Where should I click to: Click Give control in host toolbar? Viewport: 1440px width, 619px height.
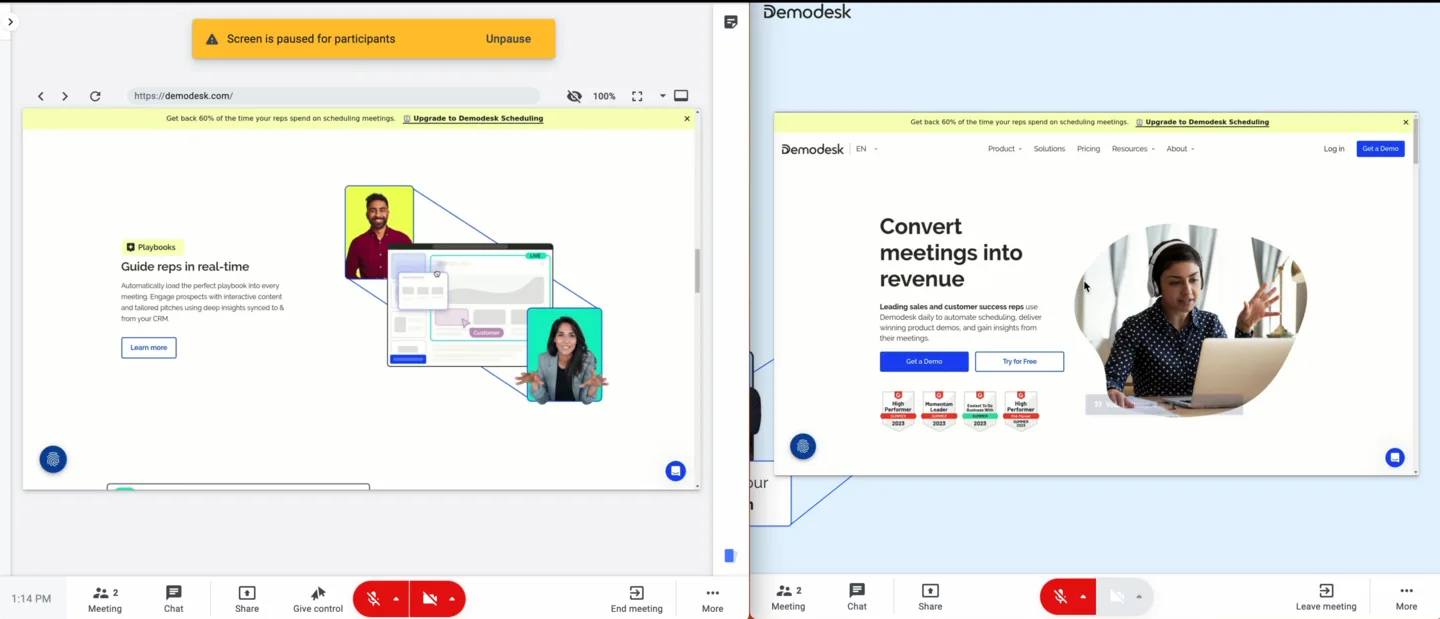click(x=318, y=599)
